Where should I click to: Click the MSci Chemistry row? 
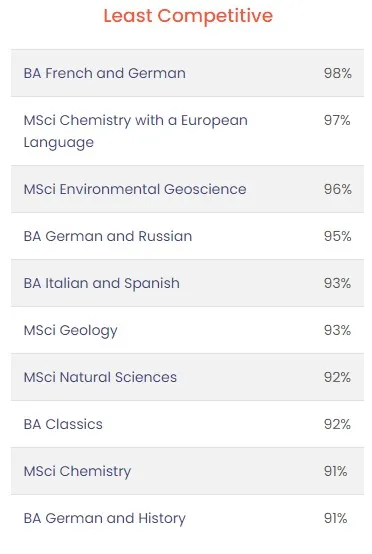pos(187,471)
